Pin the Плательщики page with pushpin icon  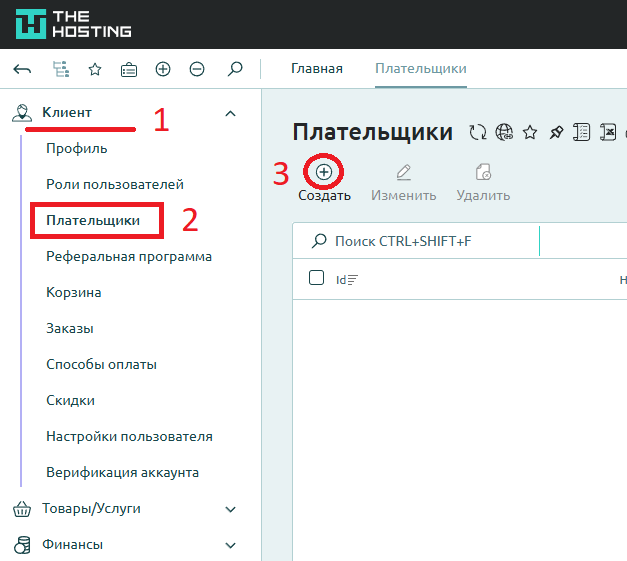556,133
